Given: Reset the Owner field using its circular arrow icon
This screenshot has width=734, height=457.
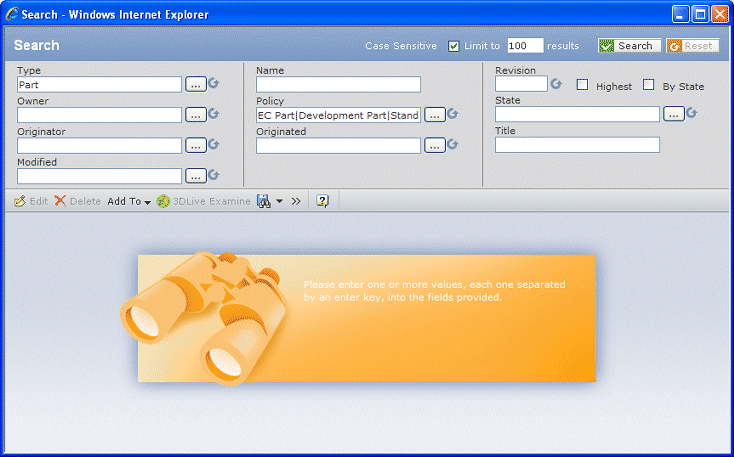Looking at the screenshot, I should [x=213, y=114].
